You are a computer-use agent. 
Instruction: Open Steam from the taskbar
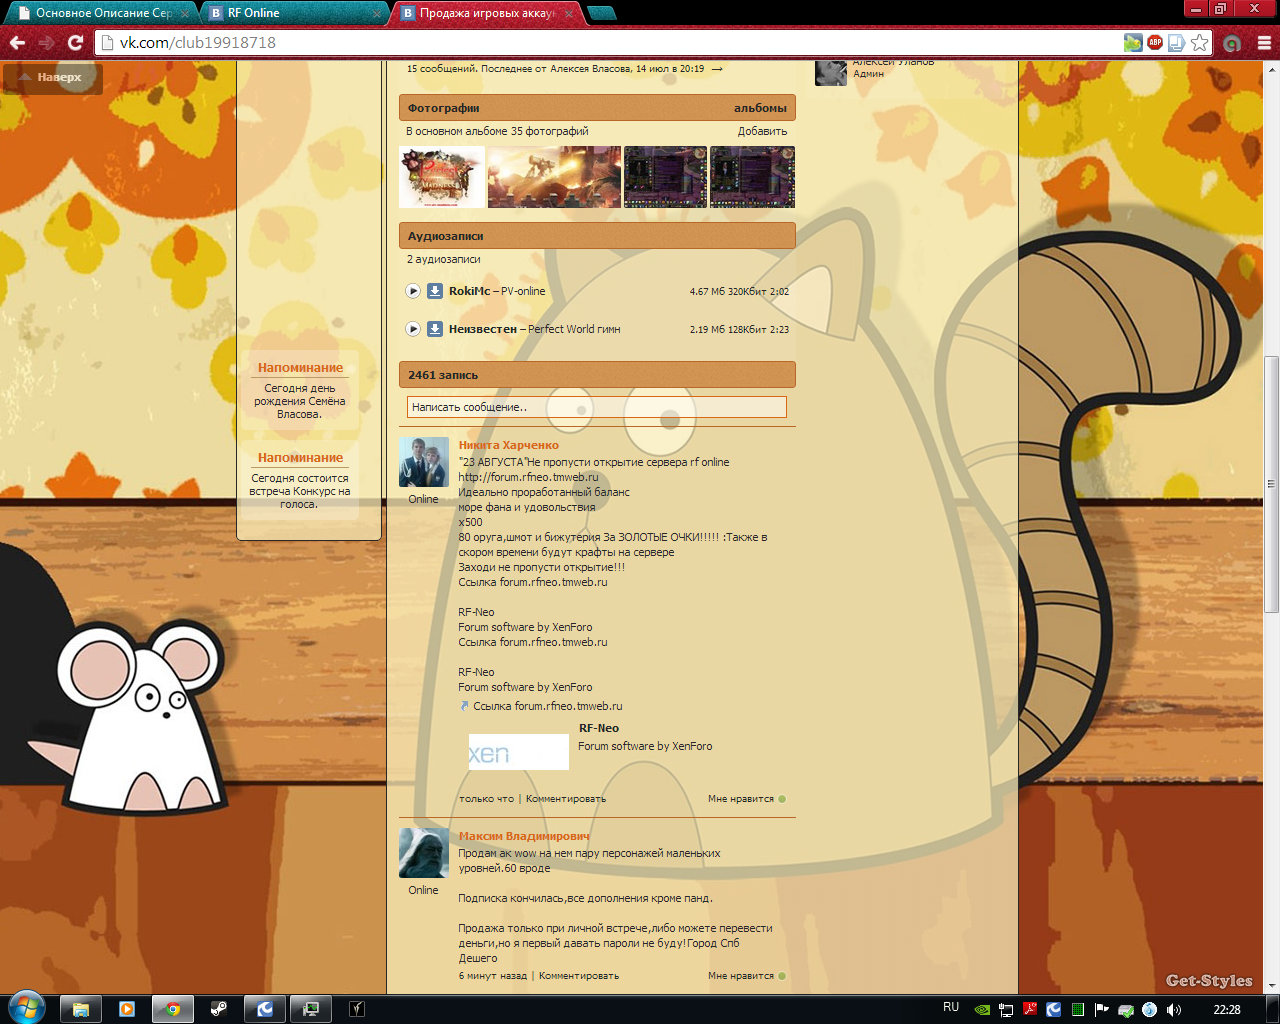tap(219, 1009)
